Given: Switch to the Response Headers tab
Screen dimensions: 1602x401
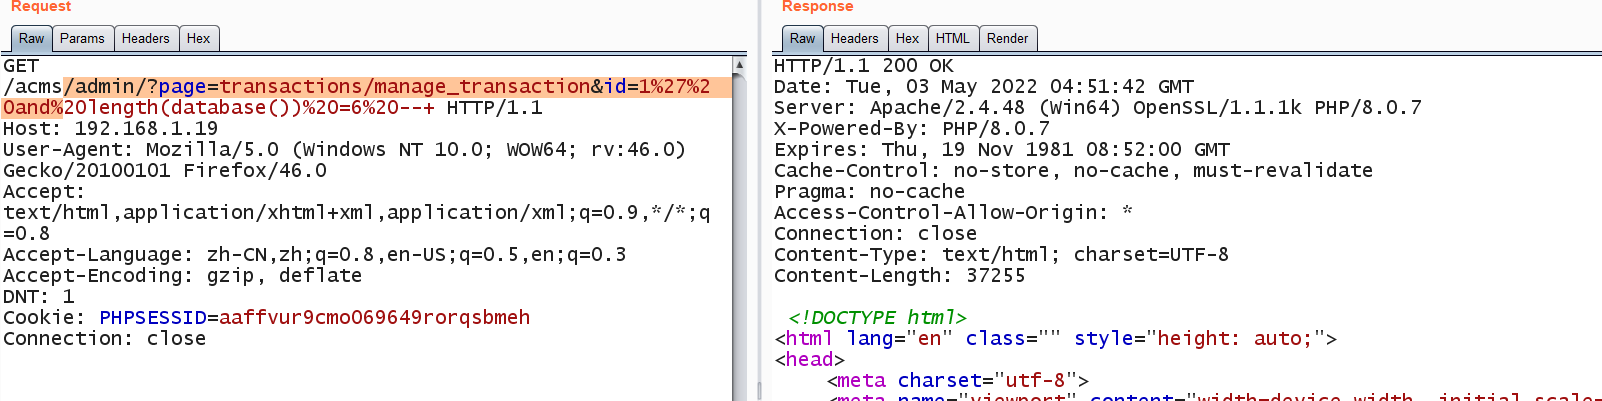Looking at the screenshot, I should click(x=855, y=39).
